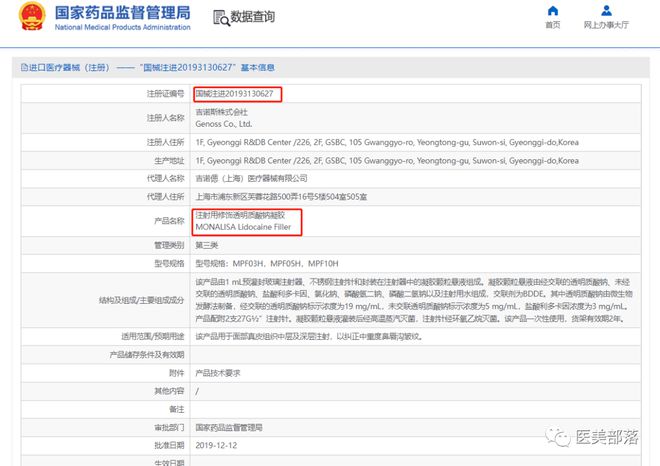
Task: Click approval date 2019-12-12
Action: point(216,445)
